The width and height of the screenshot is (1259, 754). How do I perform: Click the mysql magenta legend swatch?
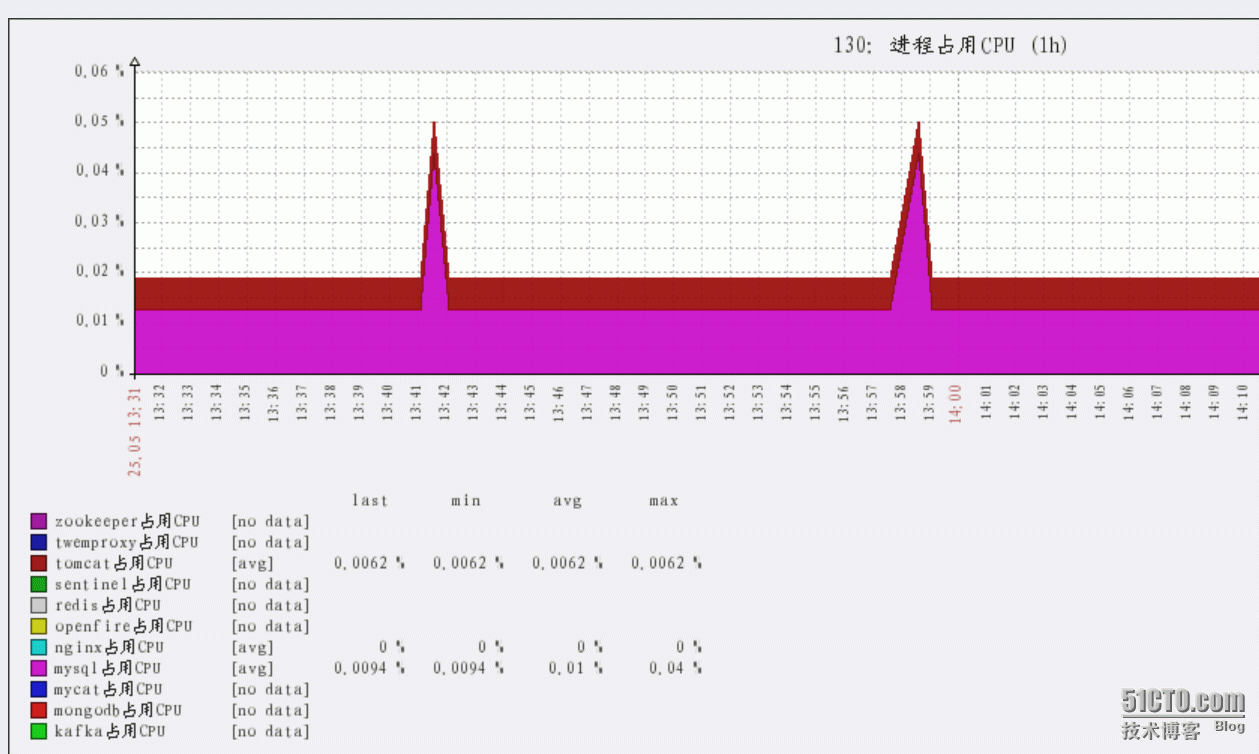coord(39,668)
